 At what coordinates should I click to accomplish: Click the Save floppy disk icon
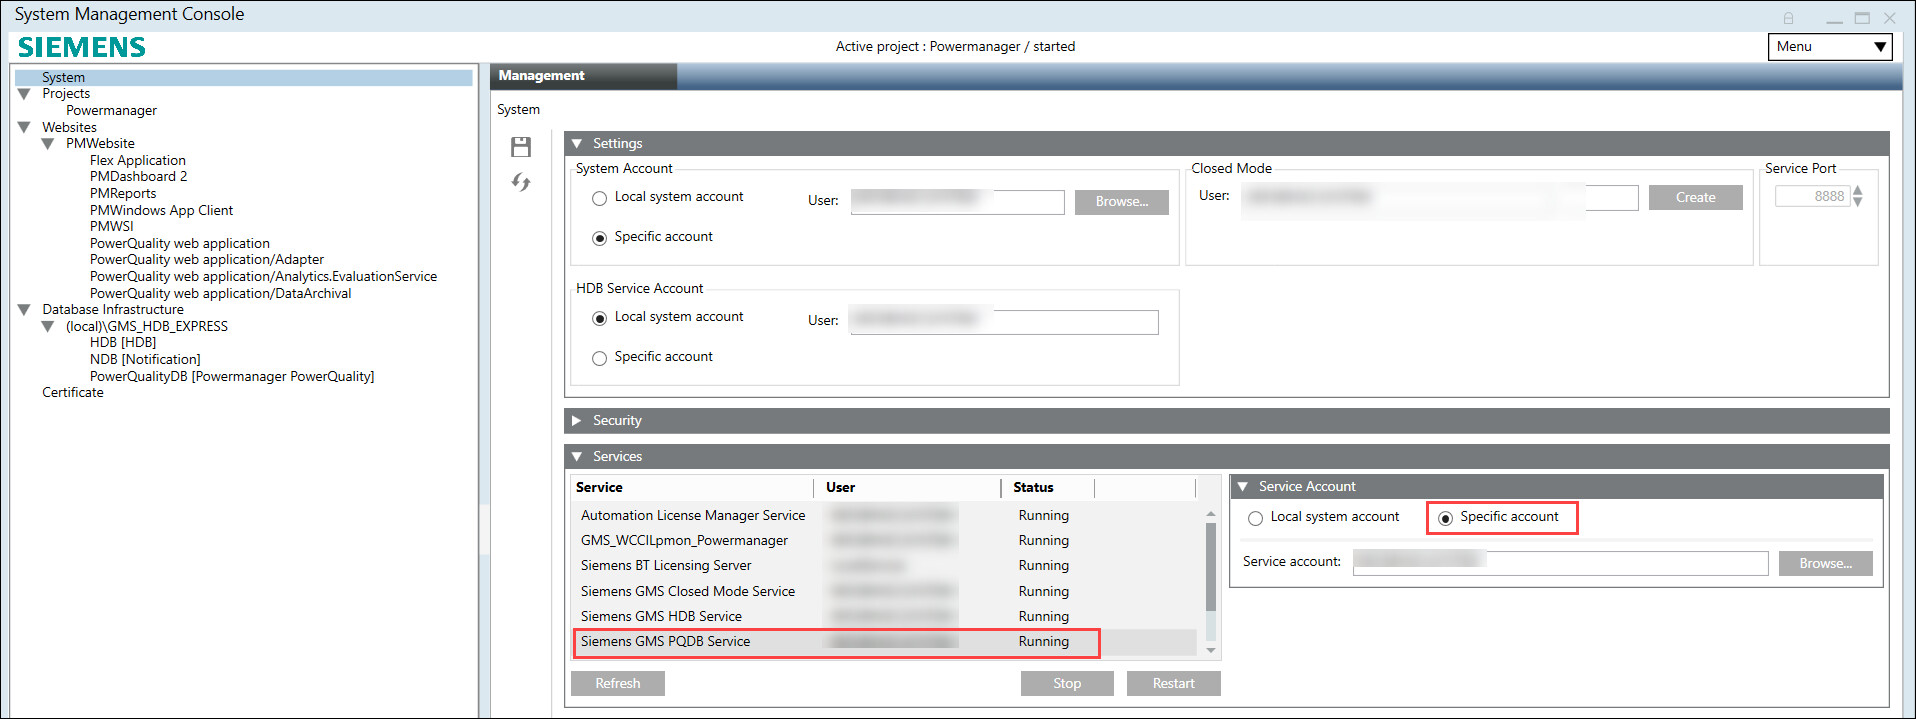pos(520,147)
